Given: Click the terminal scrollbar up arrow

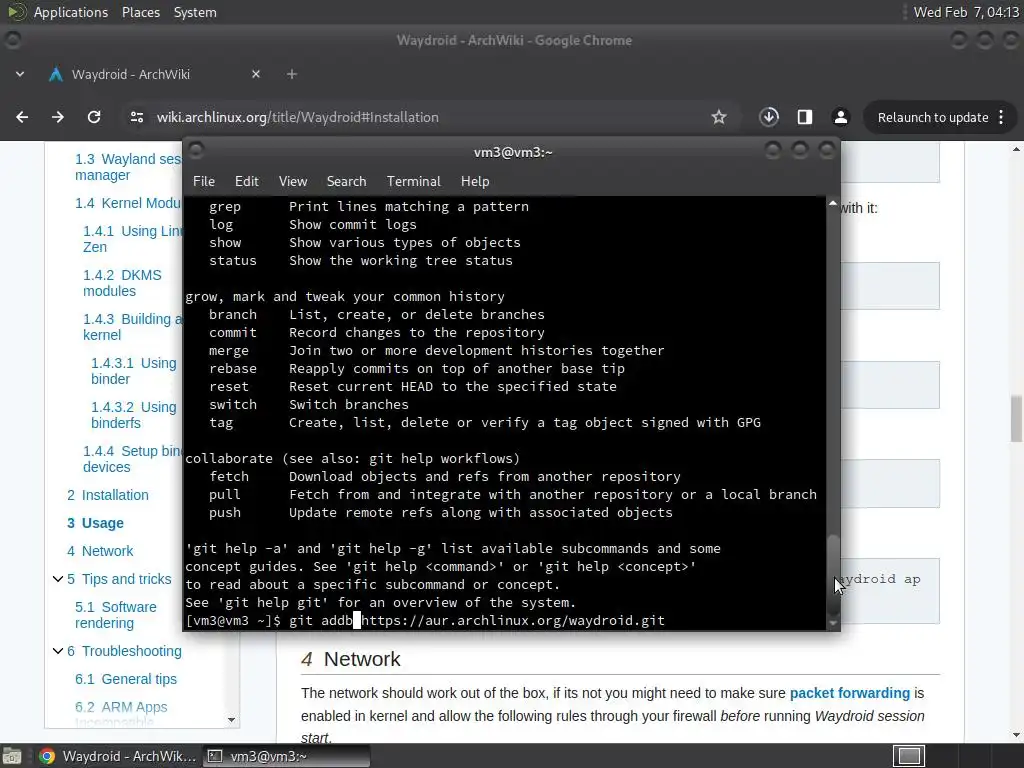Looking at the screenshot, I should click(x=833, y=204).
